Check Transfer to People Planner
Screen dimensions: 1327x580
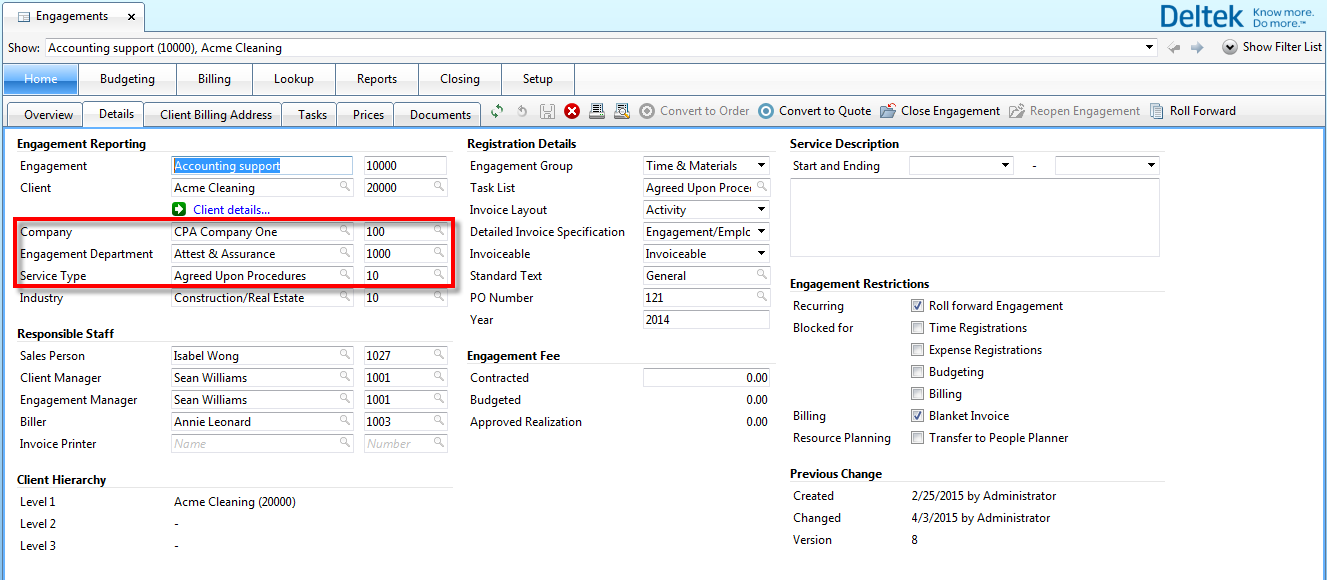click(x=917, y=438)
